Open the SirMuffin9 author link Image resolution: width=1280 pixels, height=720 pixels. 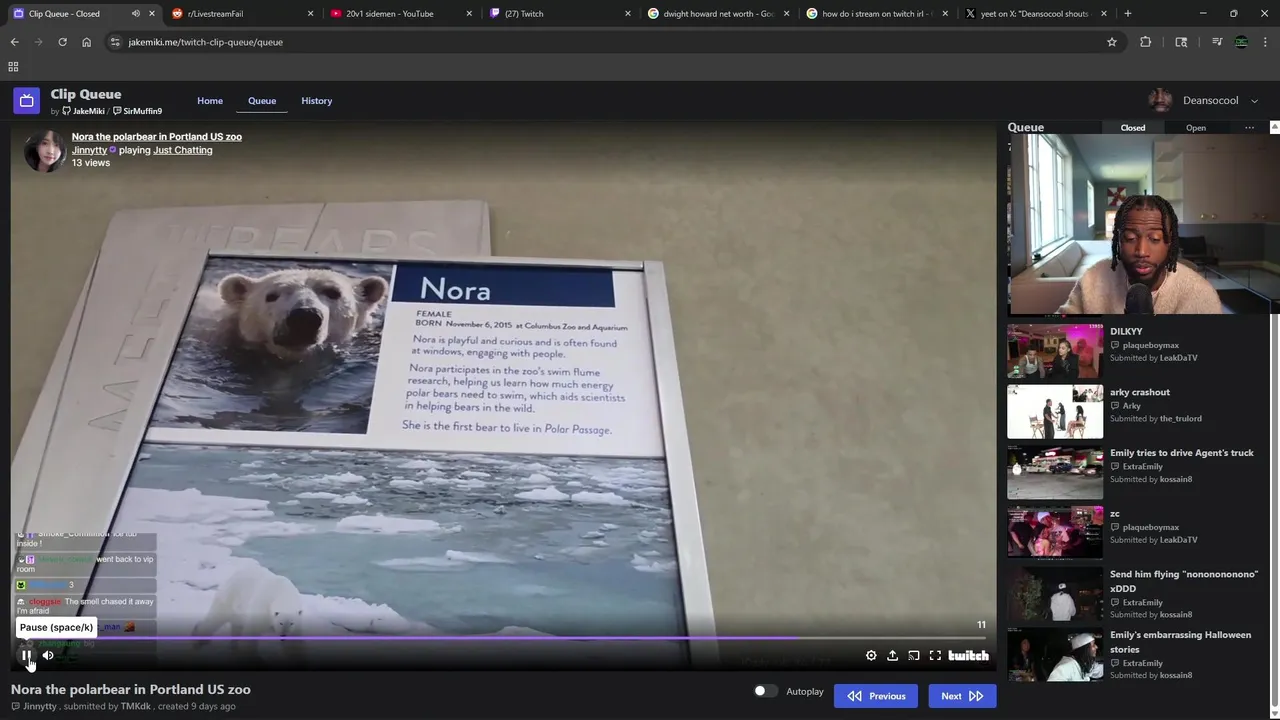138,111
